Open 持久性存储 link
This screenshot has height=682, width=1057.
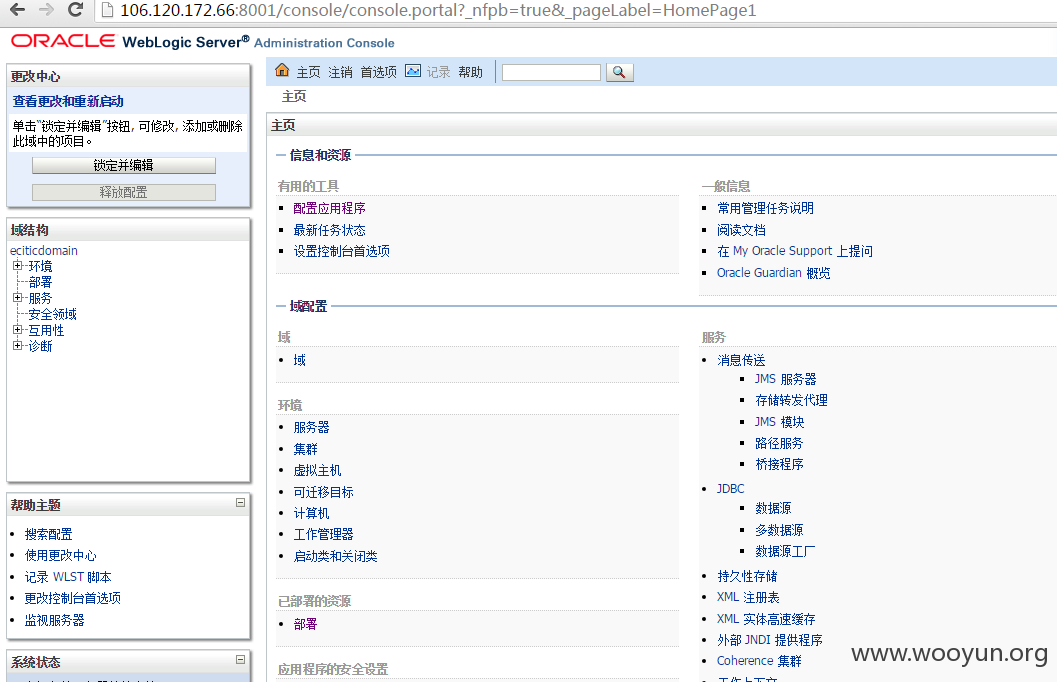[x=747, y=576]
